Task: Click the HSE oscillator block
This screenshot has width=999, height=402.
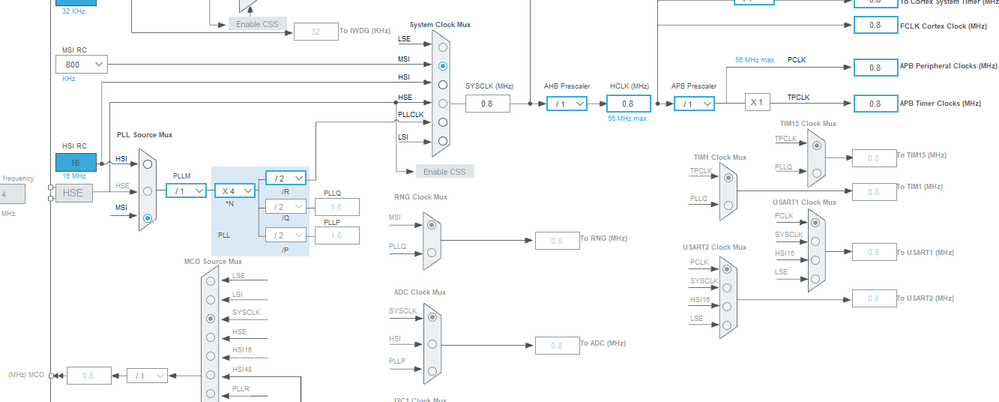Action: (74, 193)
